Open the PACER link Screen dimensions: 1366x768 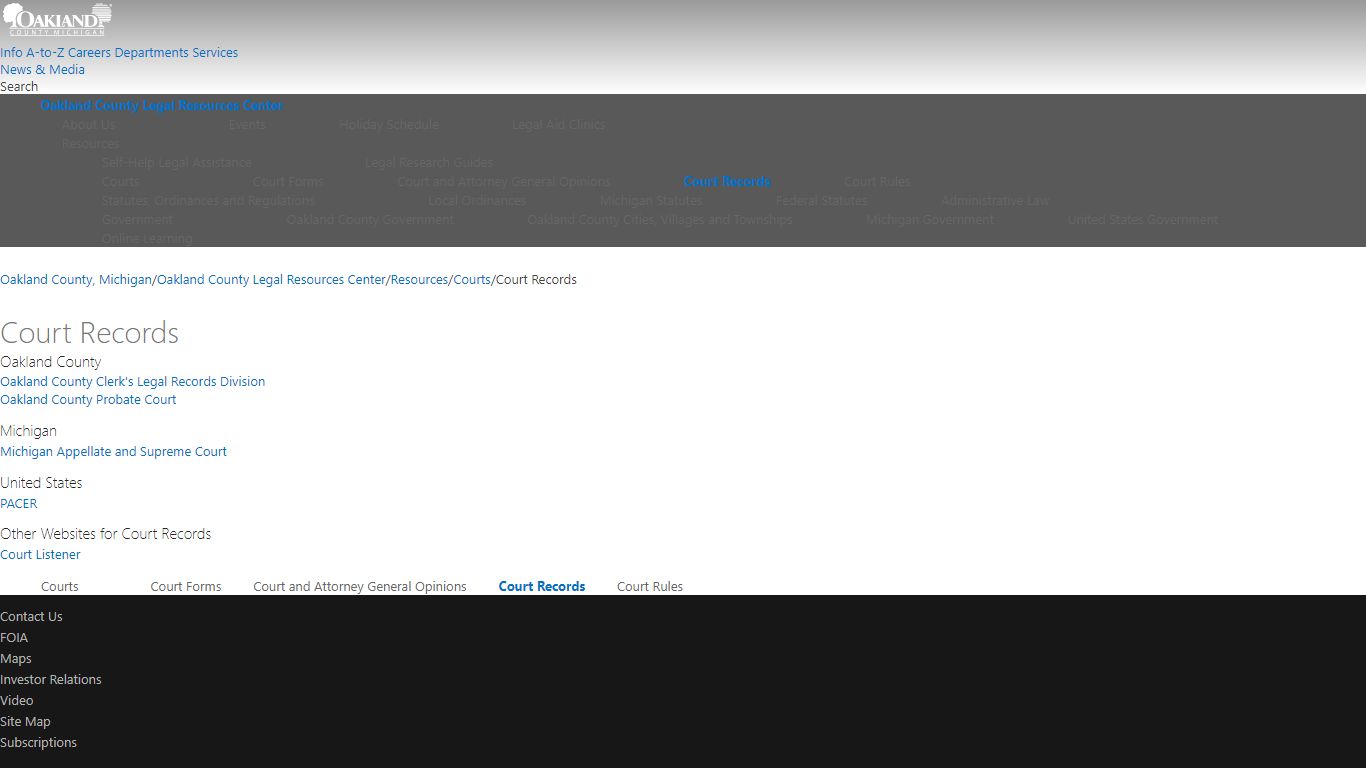[19, 504]
